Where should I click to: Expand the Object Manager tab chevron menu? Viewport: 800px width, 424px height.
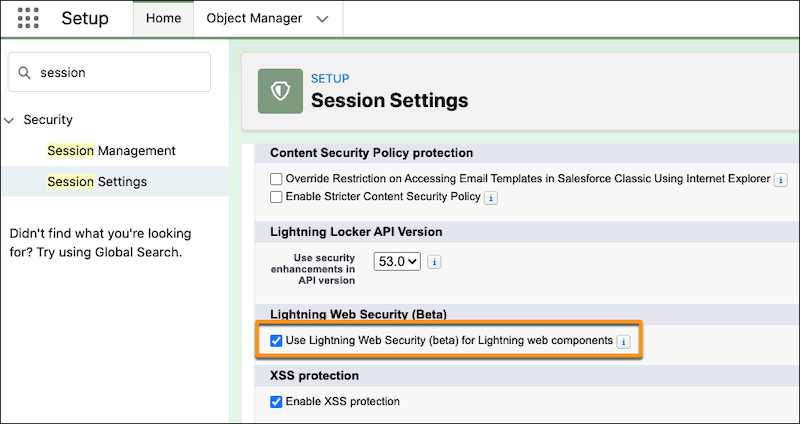point(322,19)
